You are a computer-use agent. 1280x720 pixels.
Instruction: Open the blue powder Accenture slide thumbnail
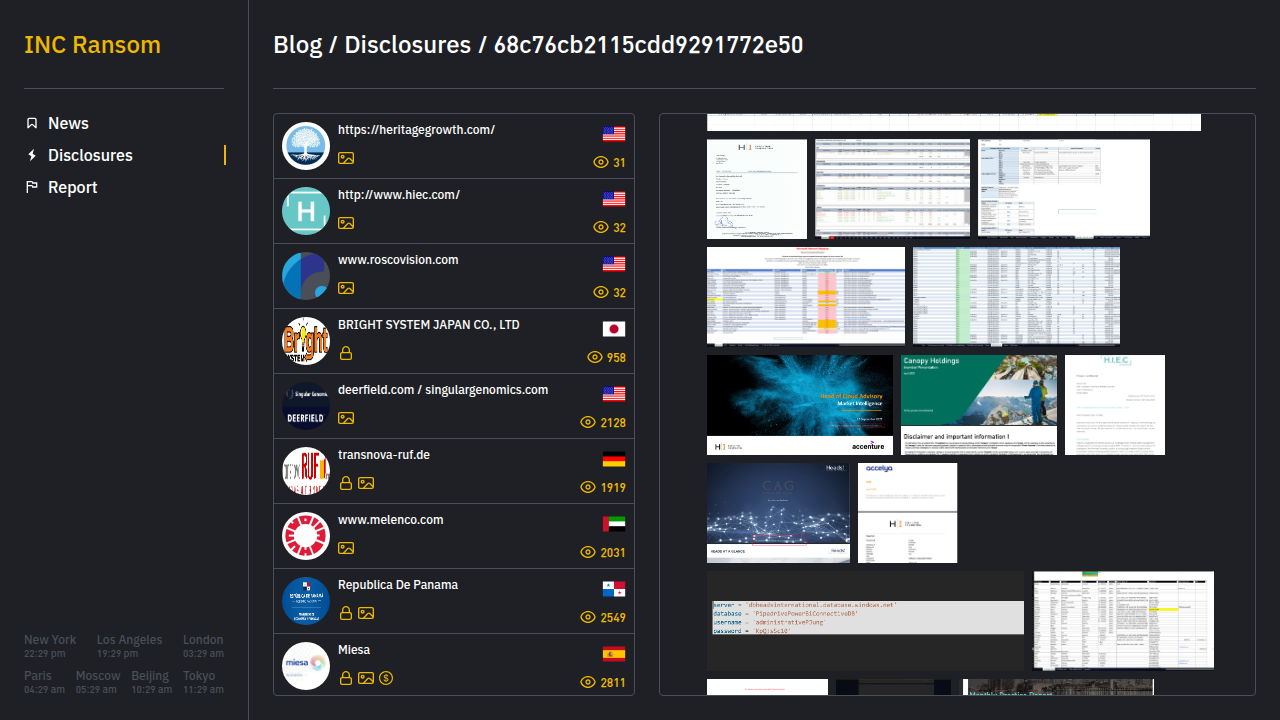800,405
